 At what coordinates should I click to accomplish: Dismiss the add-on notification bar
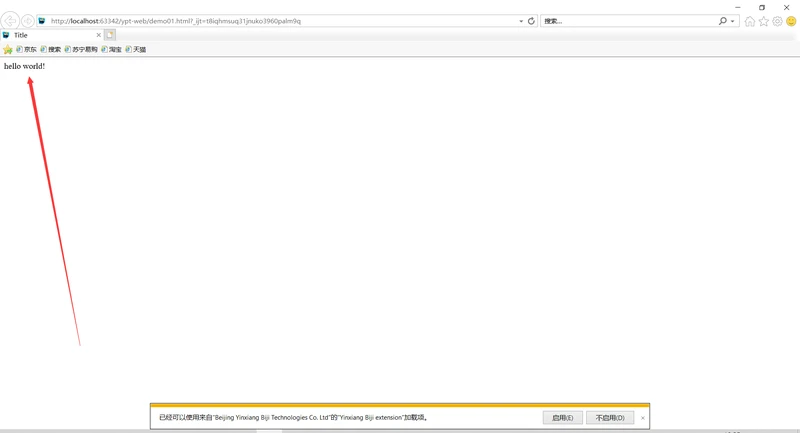(x=642, y=418)
